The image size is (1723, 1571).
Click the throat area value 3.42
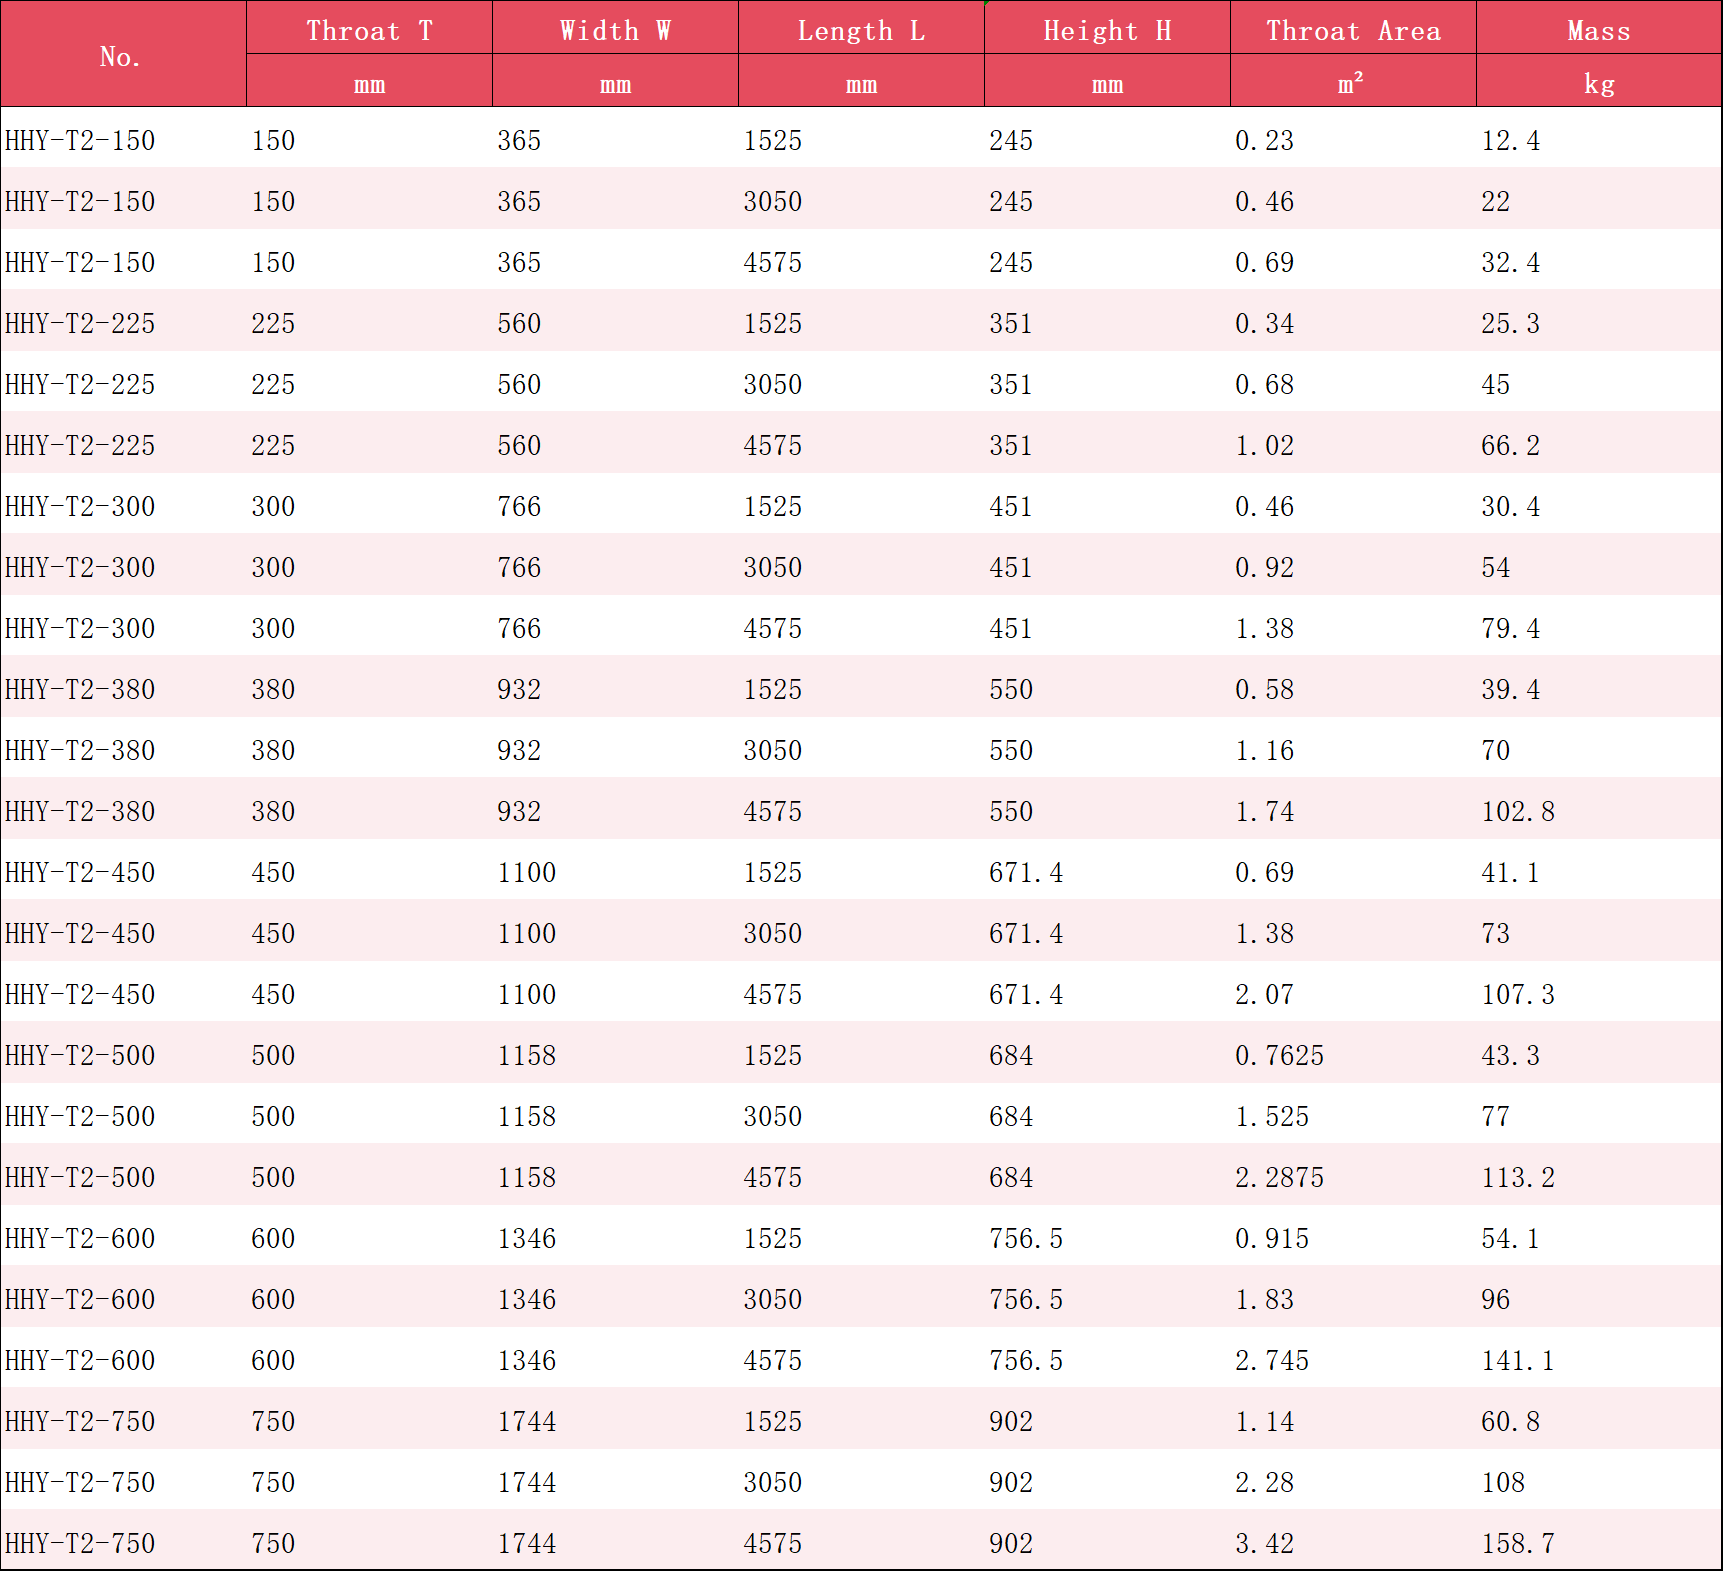pos(1264,1544)
